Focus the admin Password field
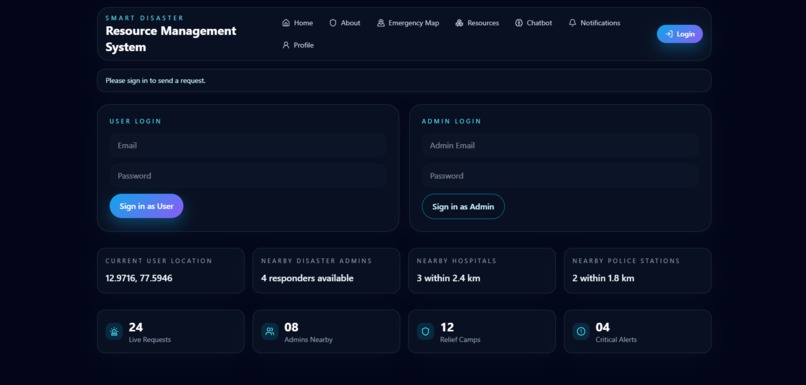 560,176
